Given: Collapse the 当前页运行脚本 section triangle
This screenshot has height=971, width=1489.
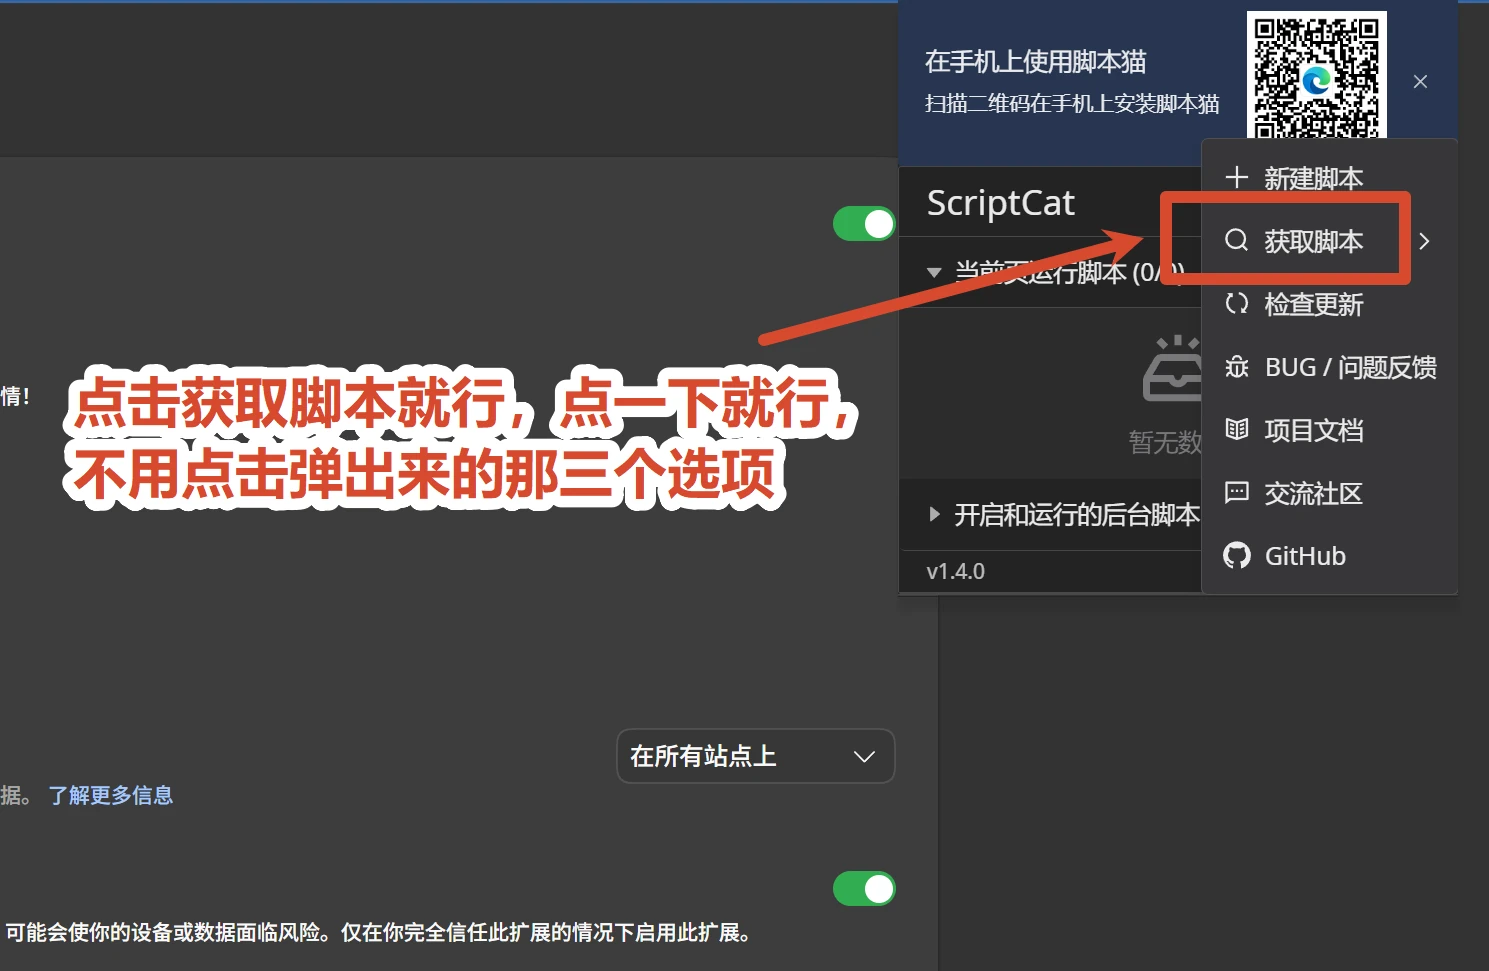Looking at the screenshot, I should (x=934, y=272).
